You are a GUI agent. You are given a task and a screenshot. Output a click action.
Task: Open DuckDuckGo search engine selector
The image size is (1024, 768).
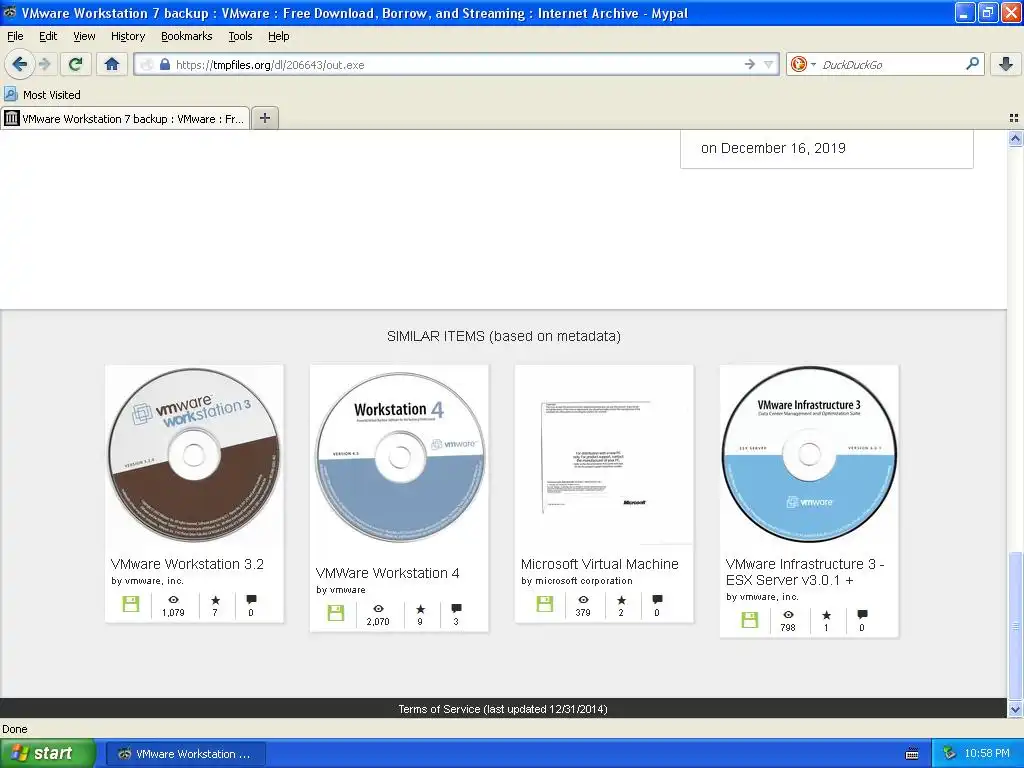coord(803,64)
